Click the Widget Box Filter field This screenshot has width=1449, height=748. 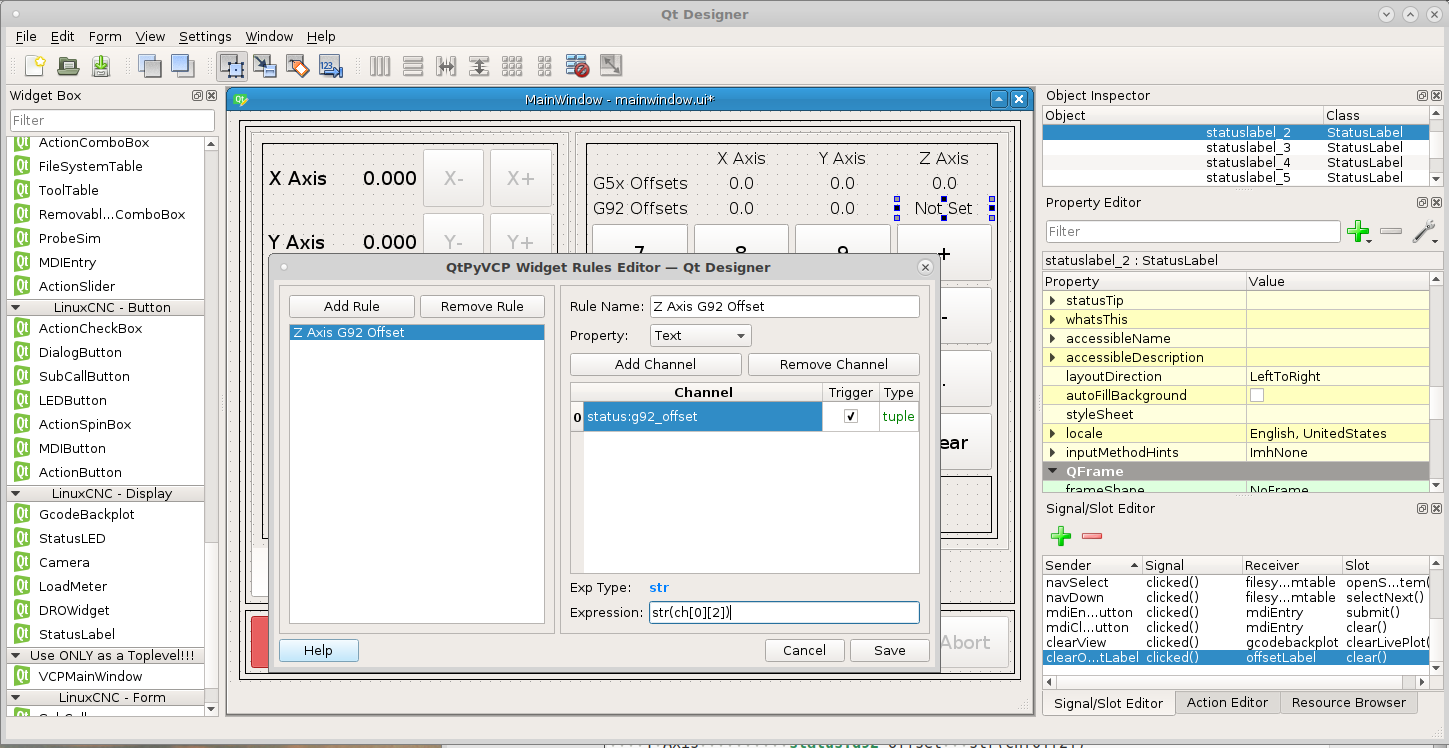(x=112, y=120)
